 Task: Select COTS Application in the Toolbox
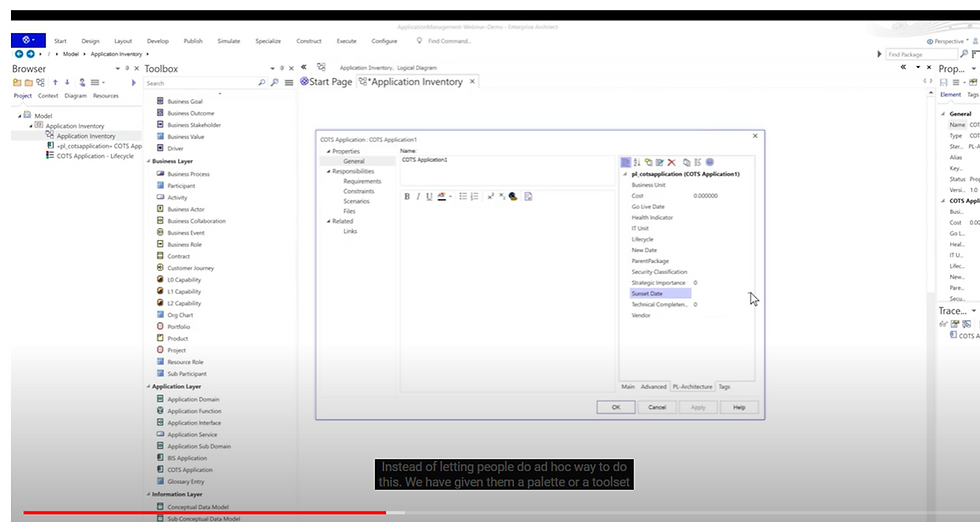point(189,470)
